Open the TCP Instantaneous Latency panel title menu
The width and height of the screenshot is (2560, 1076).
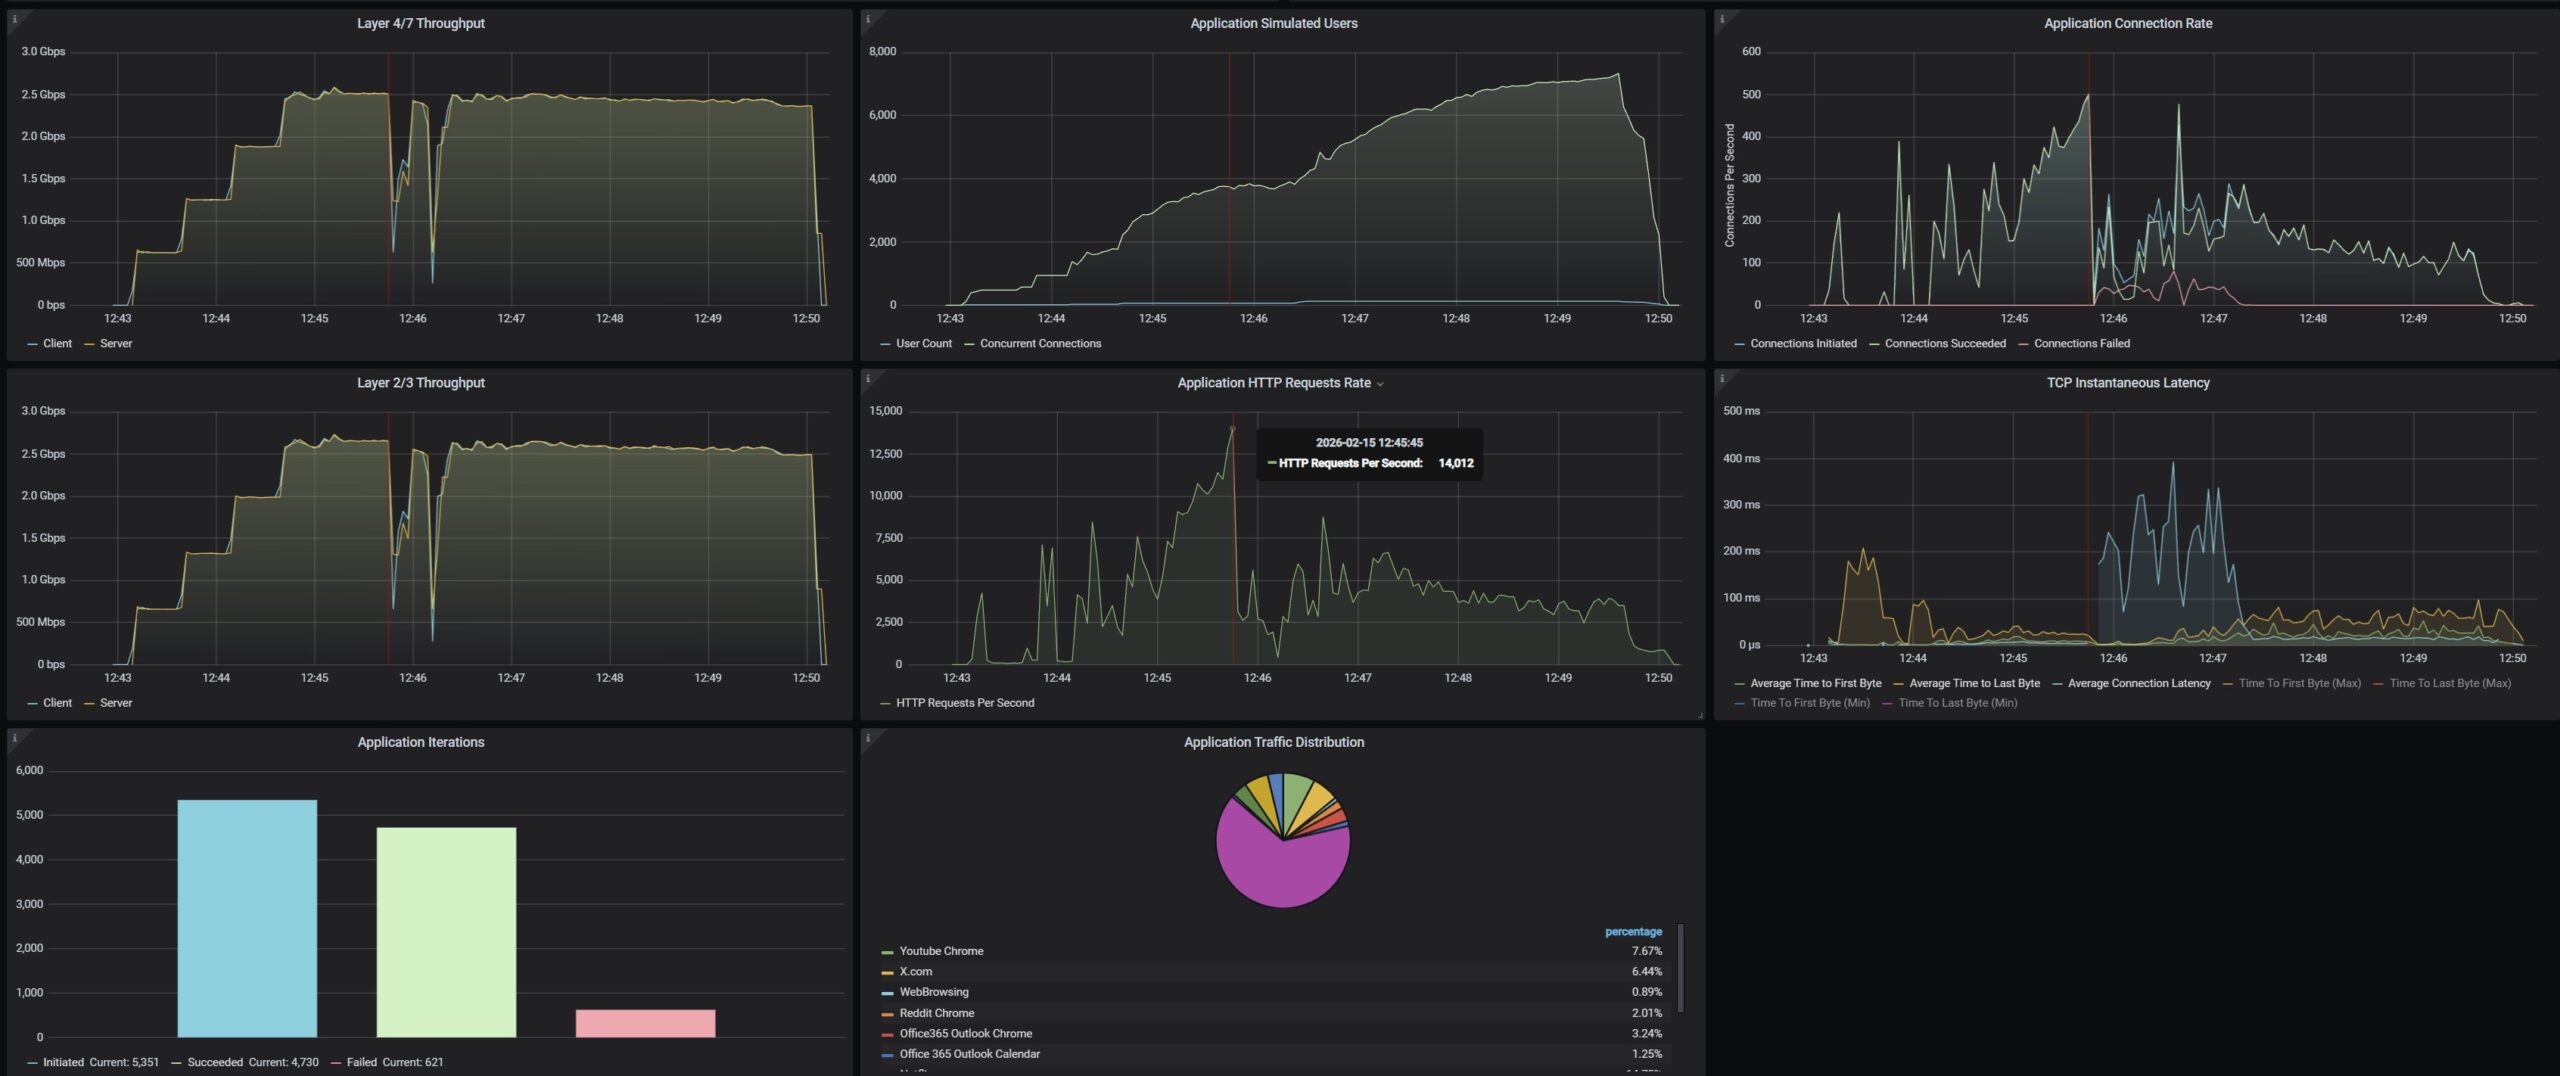coord(2127,383)
